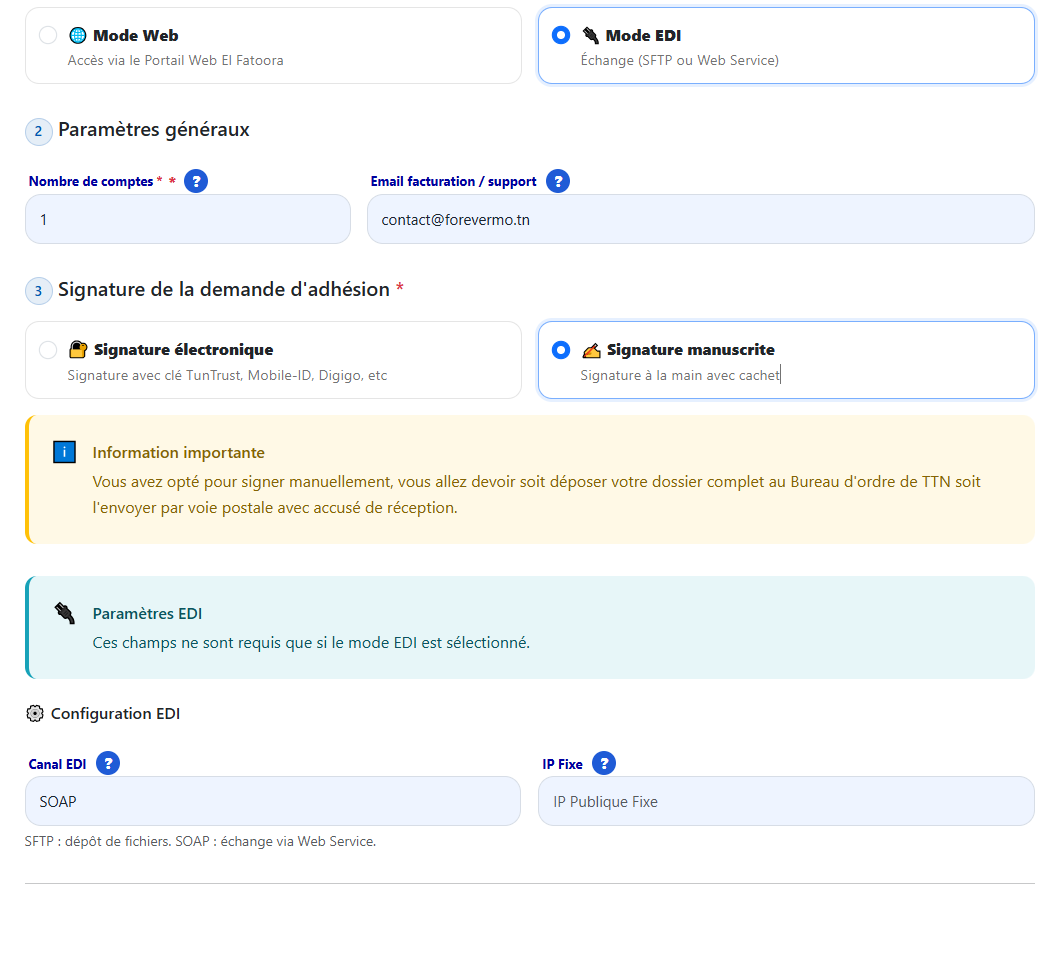This screenshot has height=964, width=1042.
Task: Click the email field containing contact@forevermo.tn
Action: [x=700, y=219]
